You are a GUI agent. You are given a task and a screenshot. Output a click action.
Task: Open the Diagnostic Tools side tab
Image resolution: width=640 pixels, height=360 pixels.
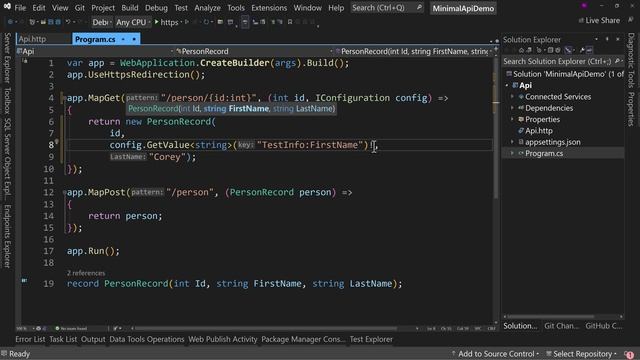point(631,60)
